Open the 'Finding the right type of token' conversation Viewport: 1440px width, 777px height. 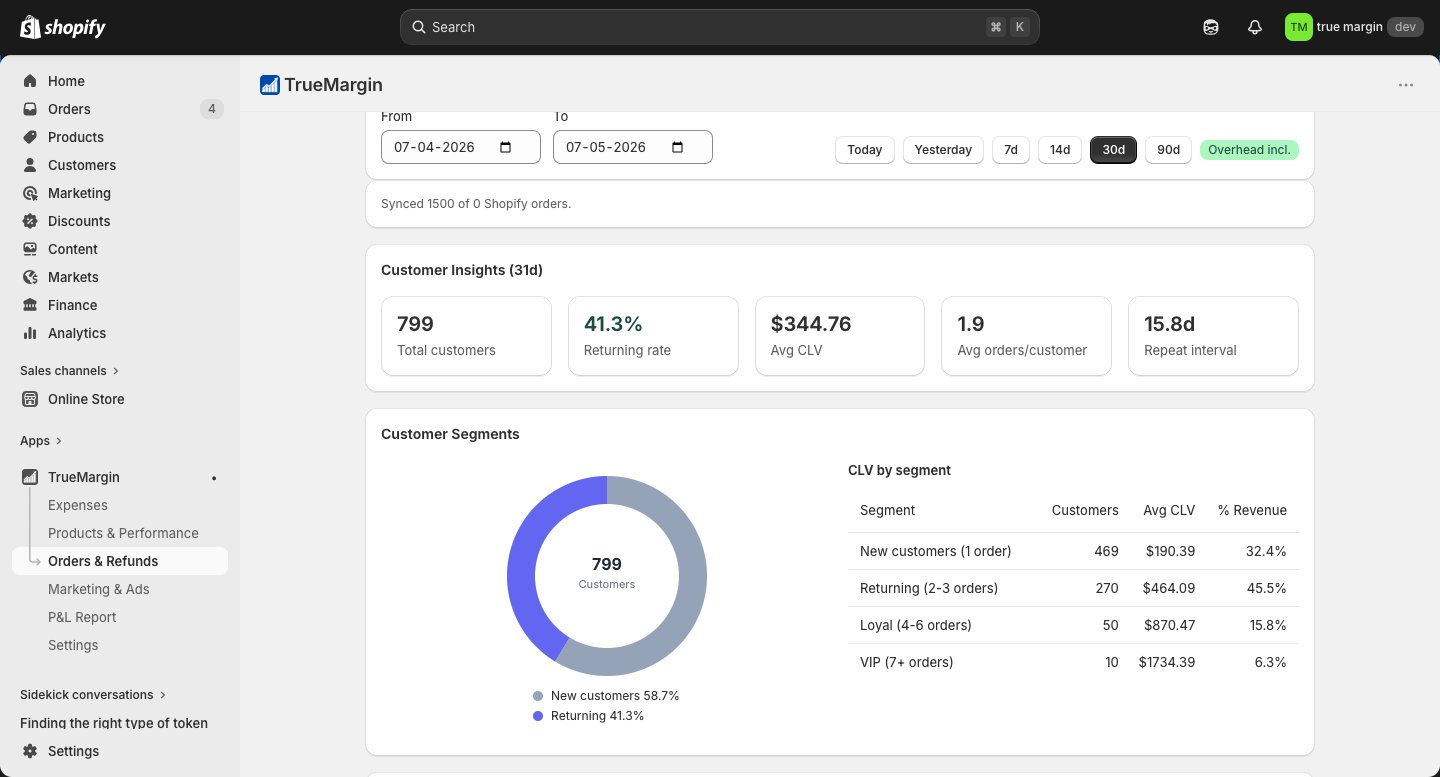point(114,723)
